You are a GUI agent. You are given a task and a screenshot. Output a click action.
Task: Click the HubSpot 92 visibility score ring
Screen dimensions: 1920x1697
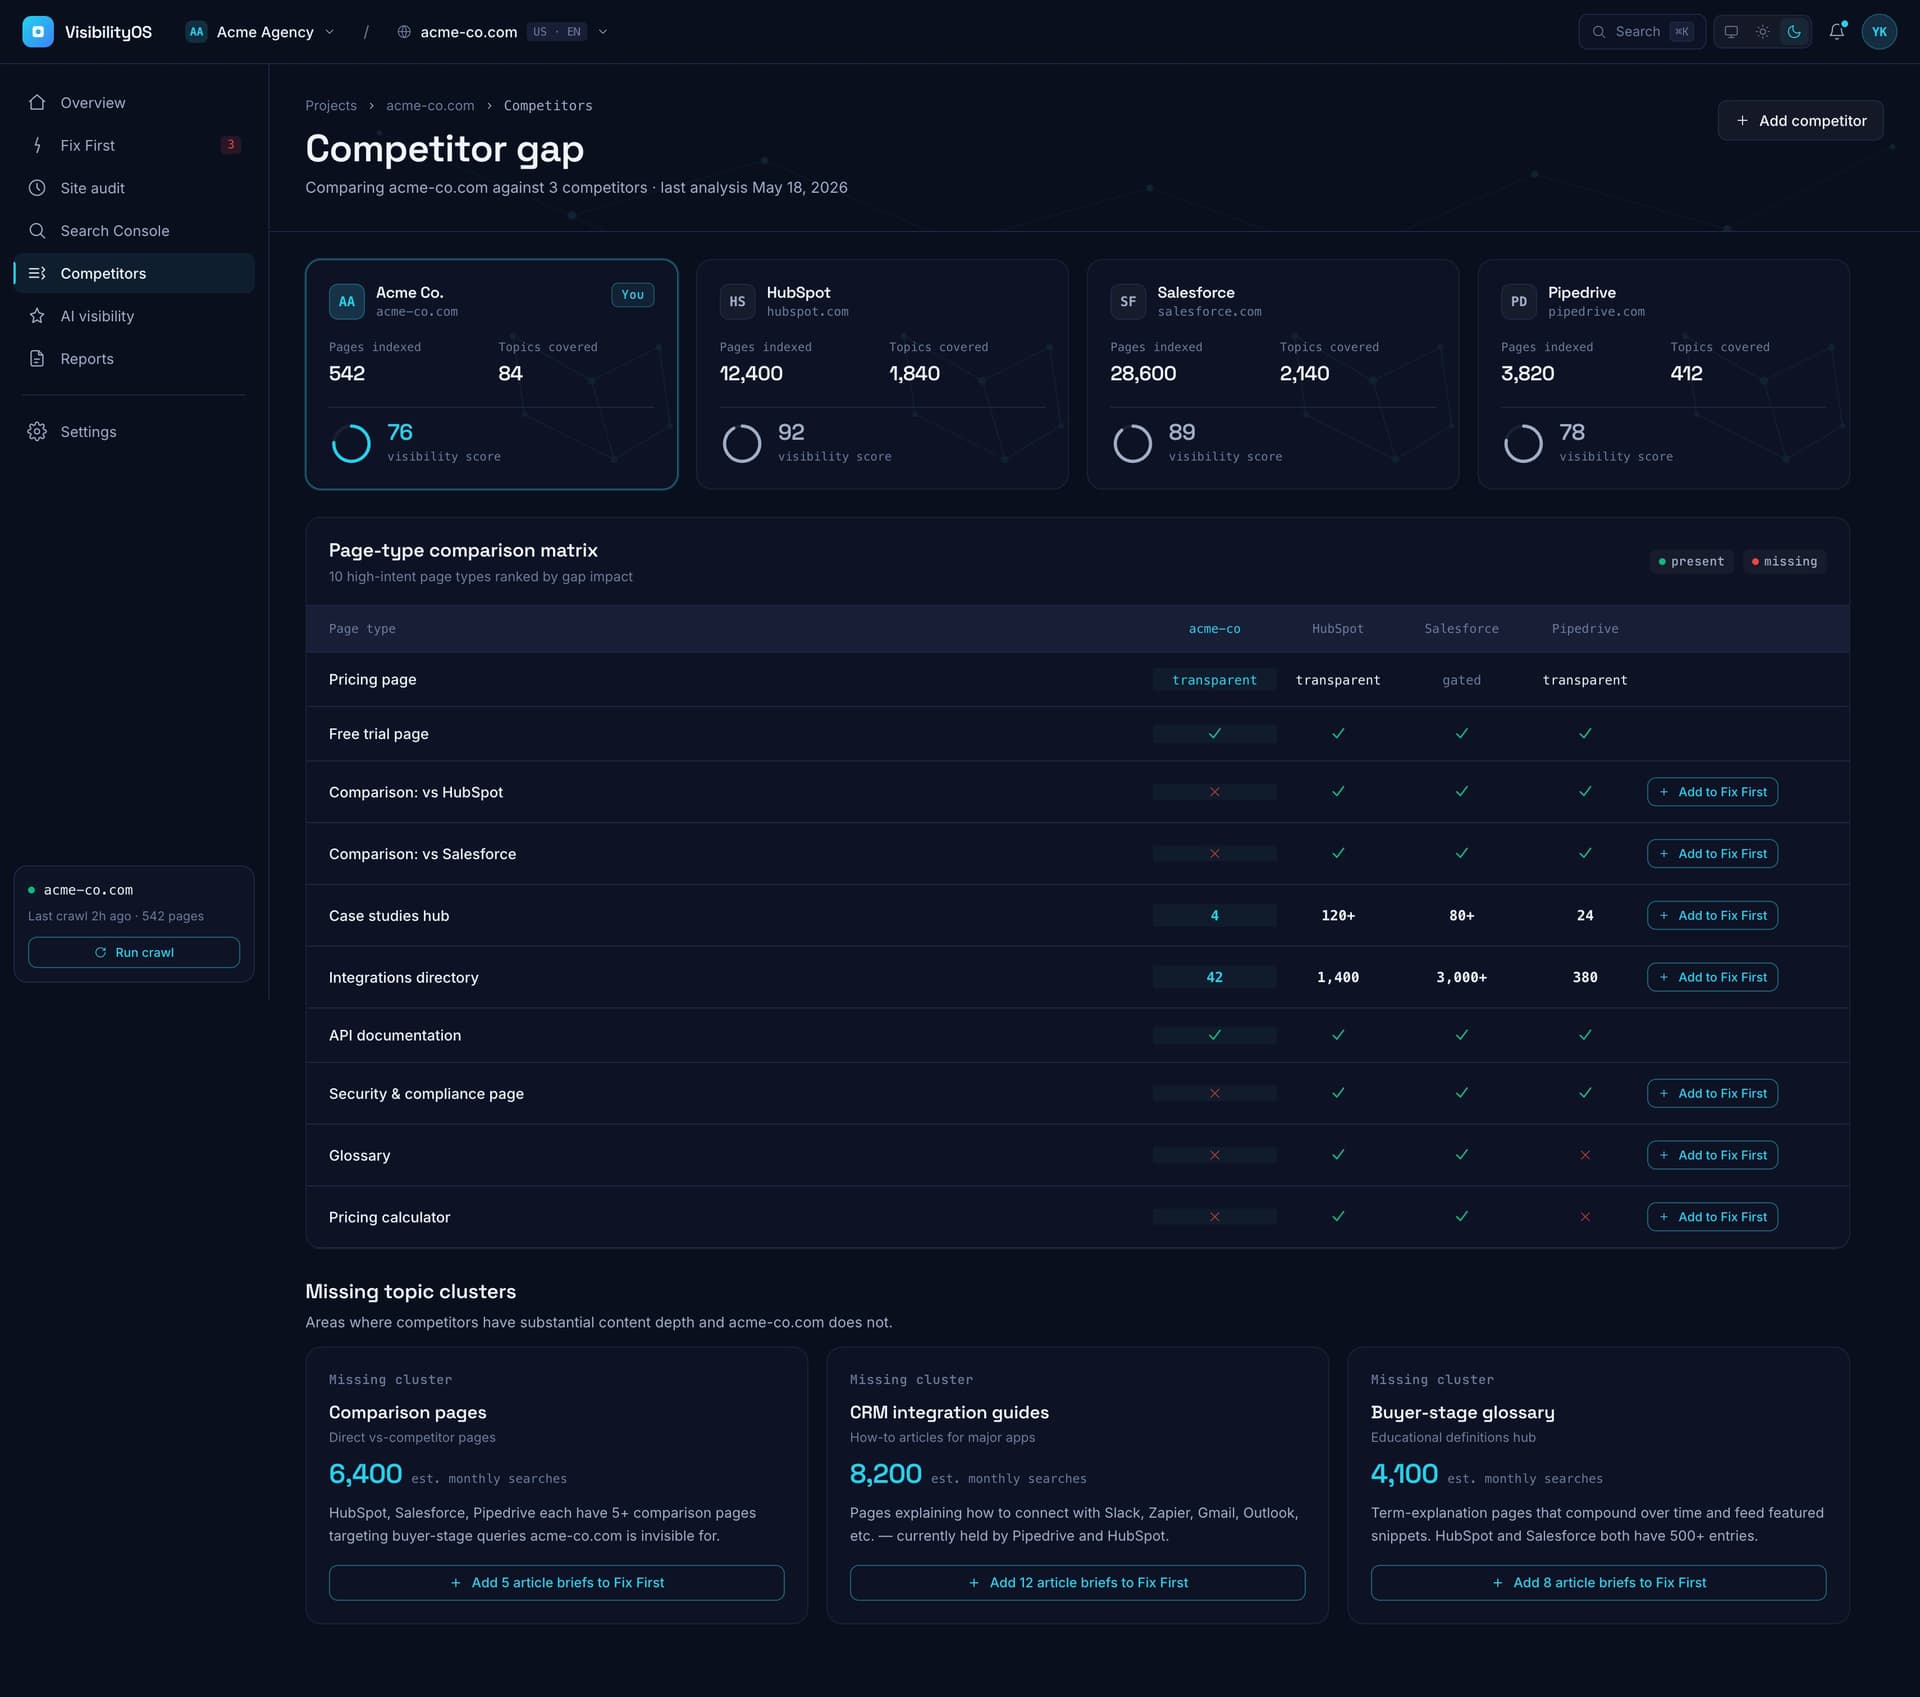click(x=742, y=443)
